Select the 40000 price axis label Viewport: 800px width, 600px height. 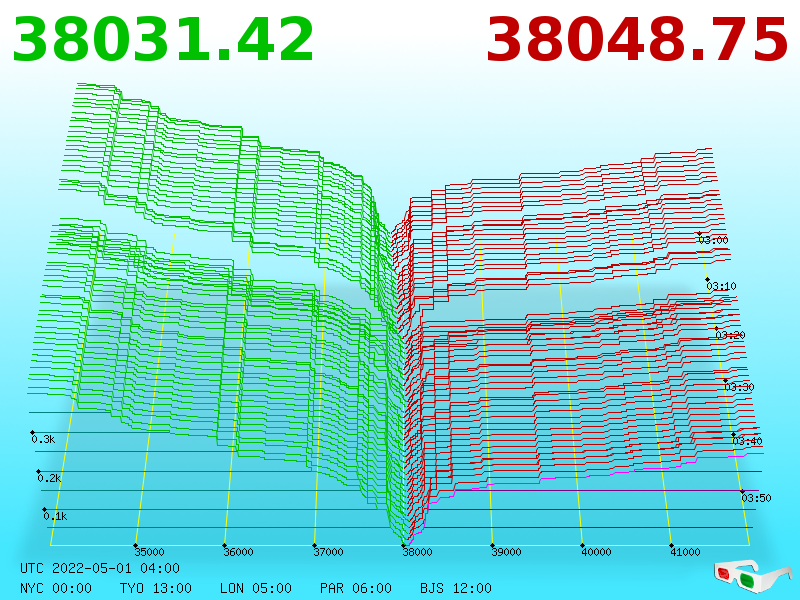click(596, 552)
